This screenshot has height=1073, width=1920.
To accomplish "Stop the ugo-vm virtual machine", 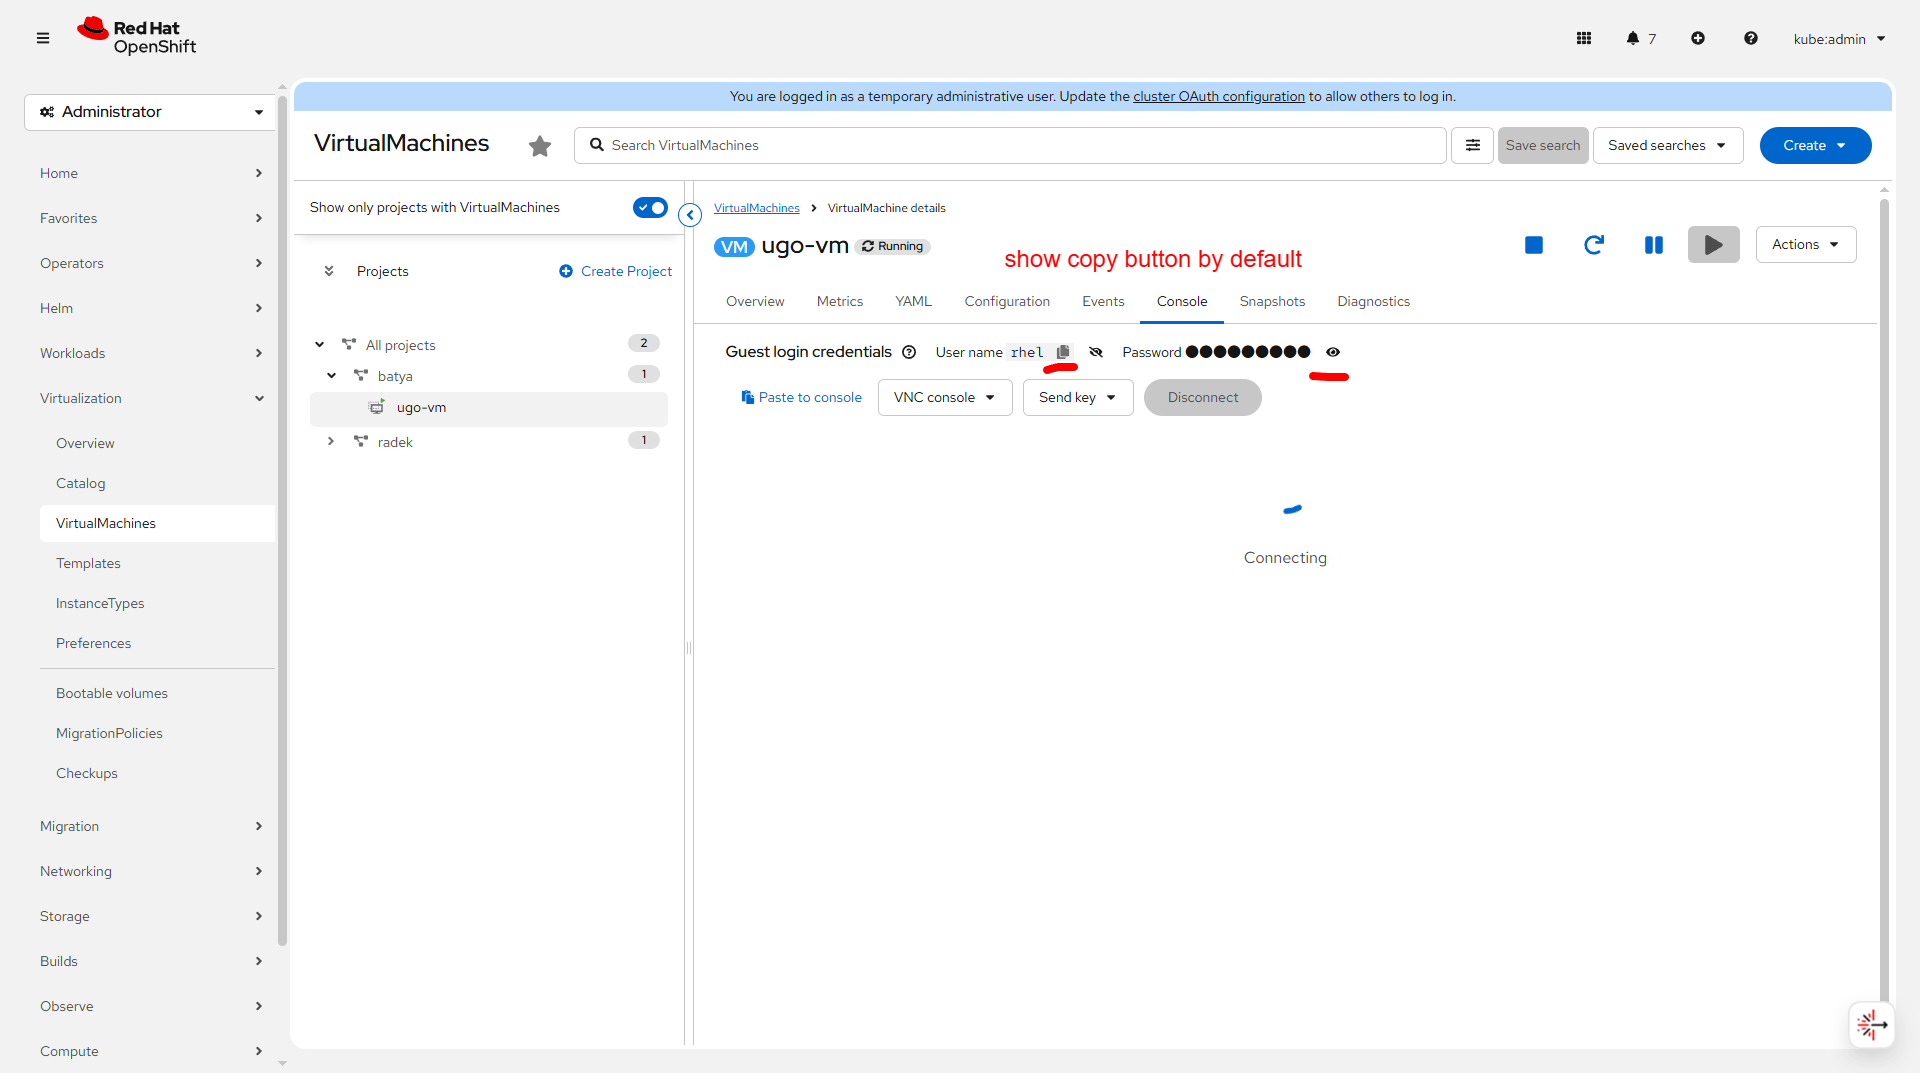I will 1534,245.
